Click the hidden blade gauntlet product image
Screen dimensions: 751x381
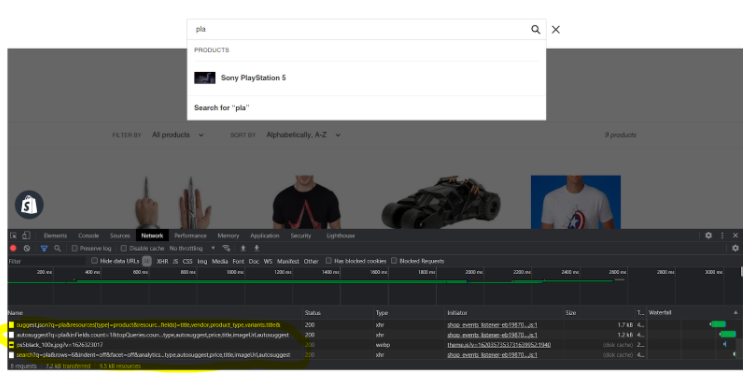[174, 202]
